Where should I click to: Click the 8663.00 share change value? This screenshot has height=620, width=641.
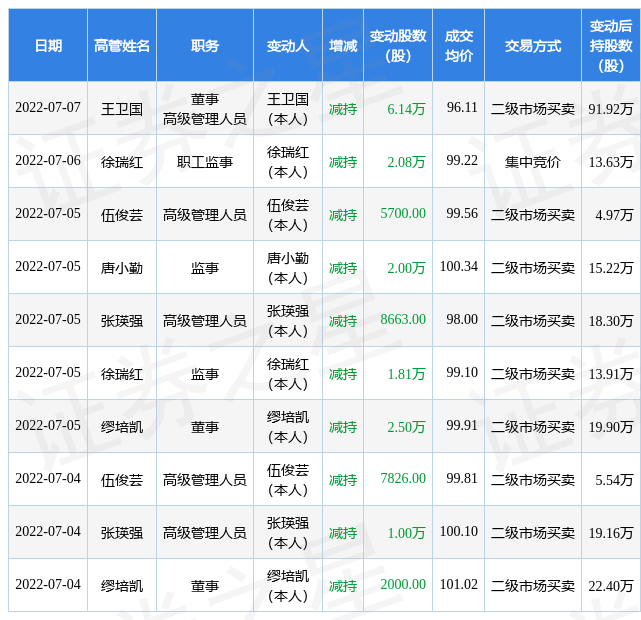point(403,319)
